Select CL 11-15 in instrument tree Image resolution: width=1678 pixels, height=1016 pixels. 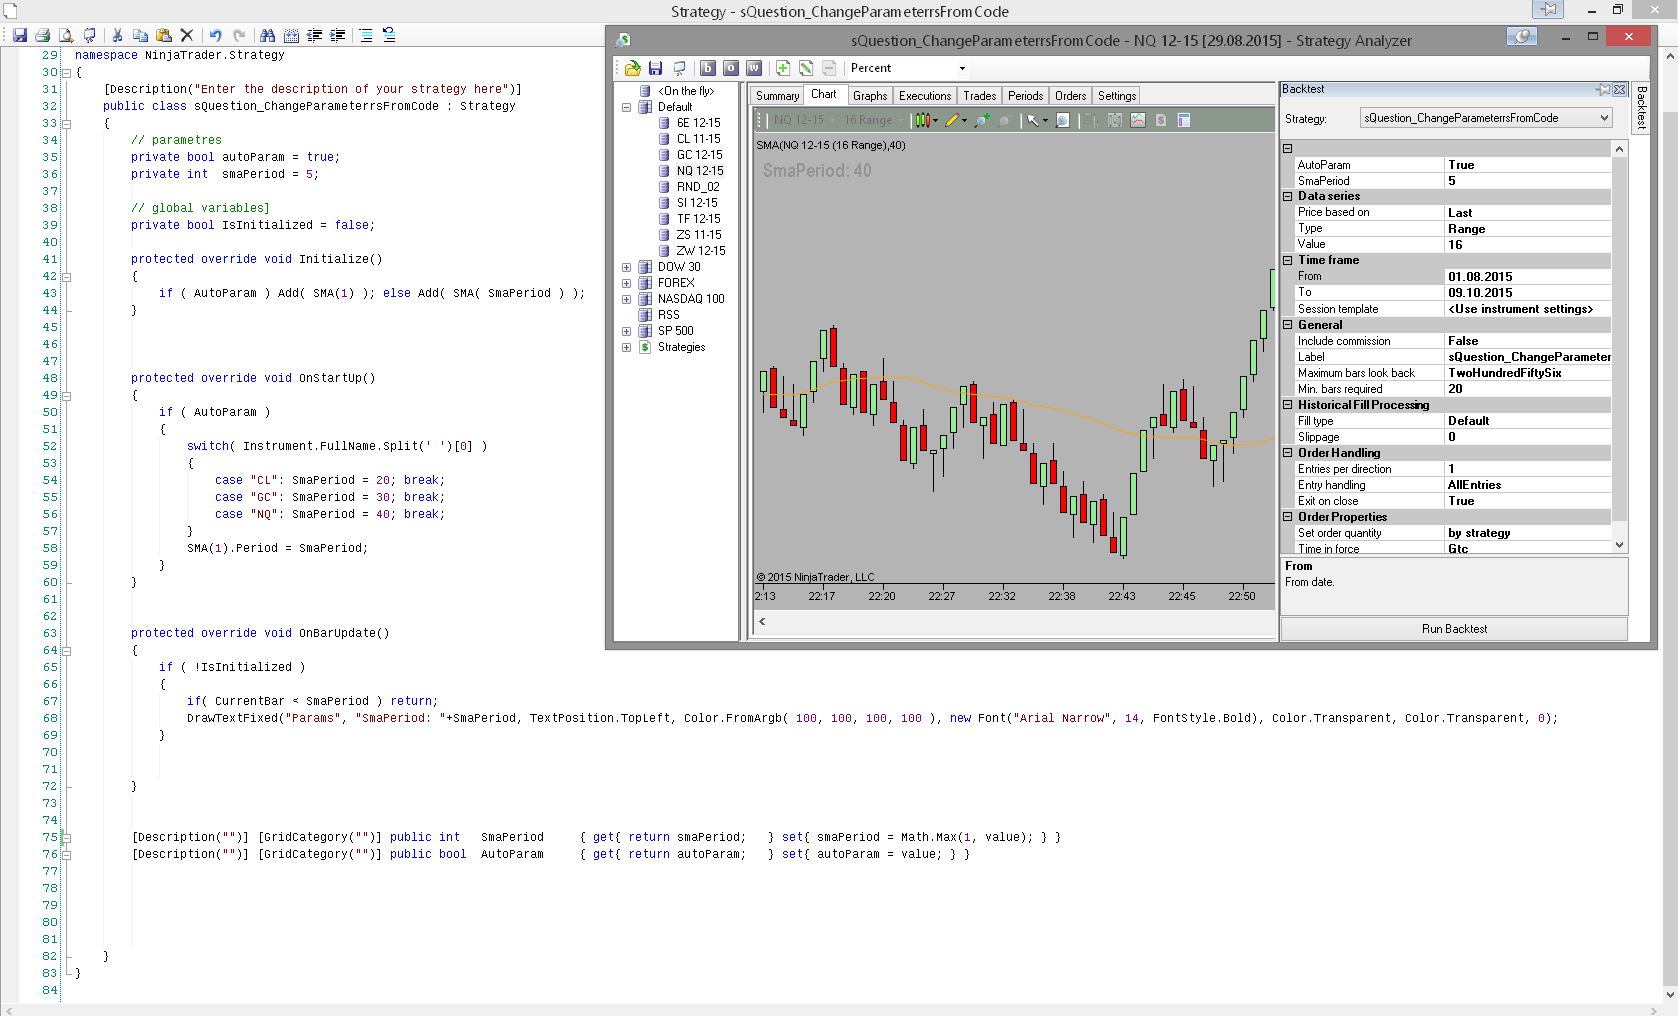click(x=698, y=139)
